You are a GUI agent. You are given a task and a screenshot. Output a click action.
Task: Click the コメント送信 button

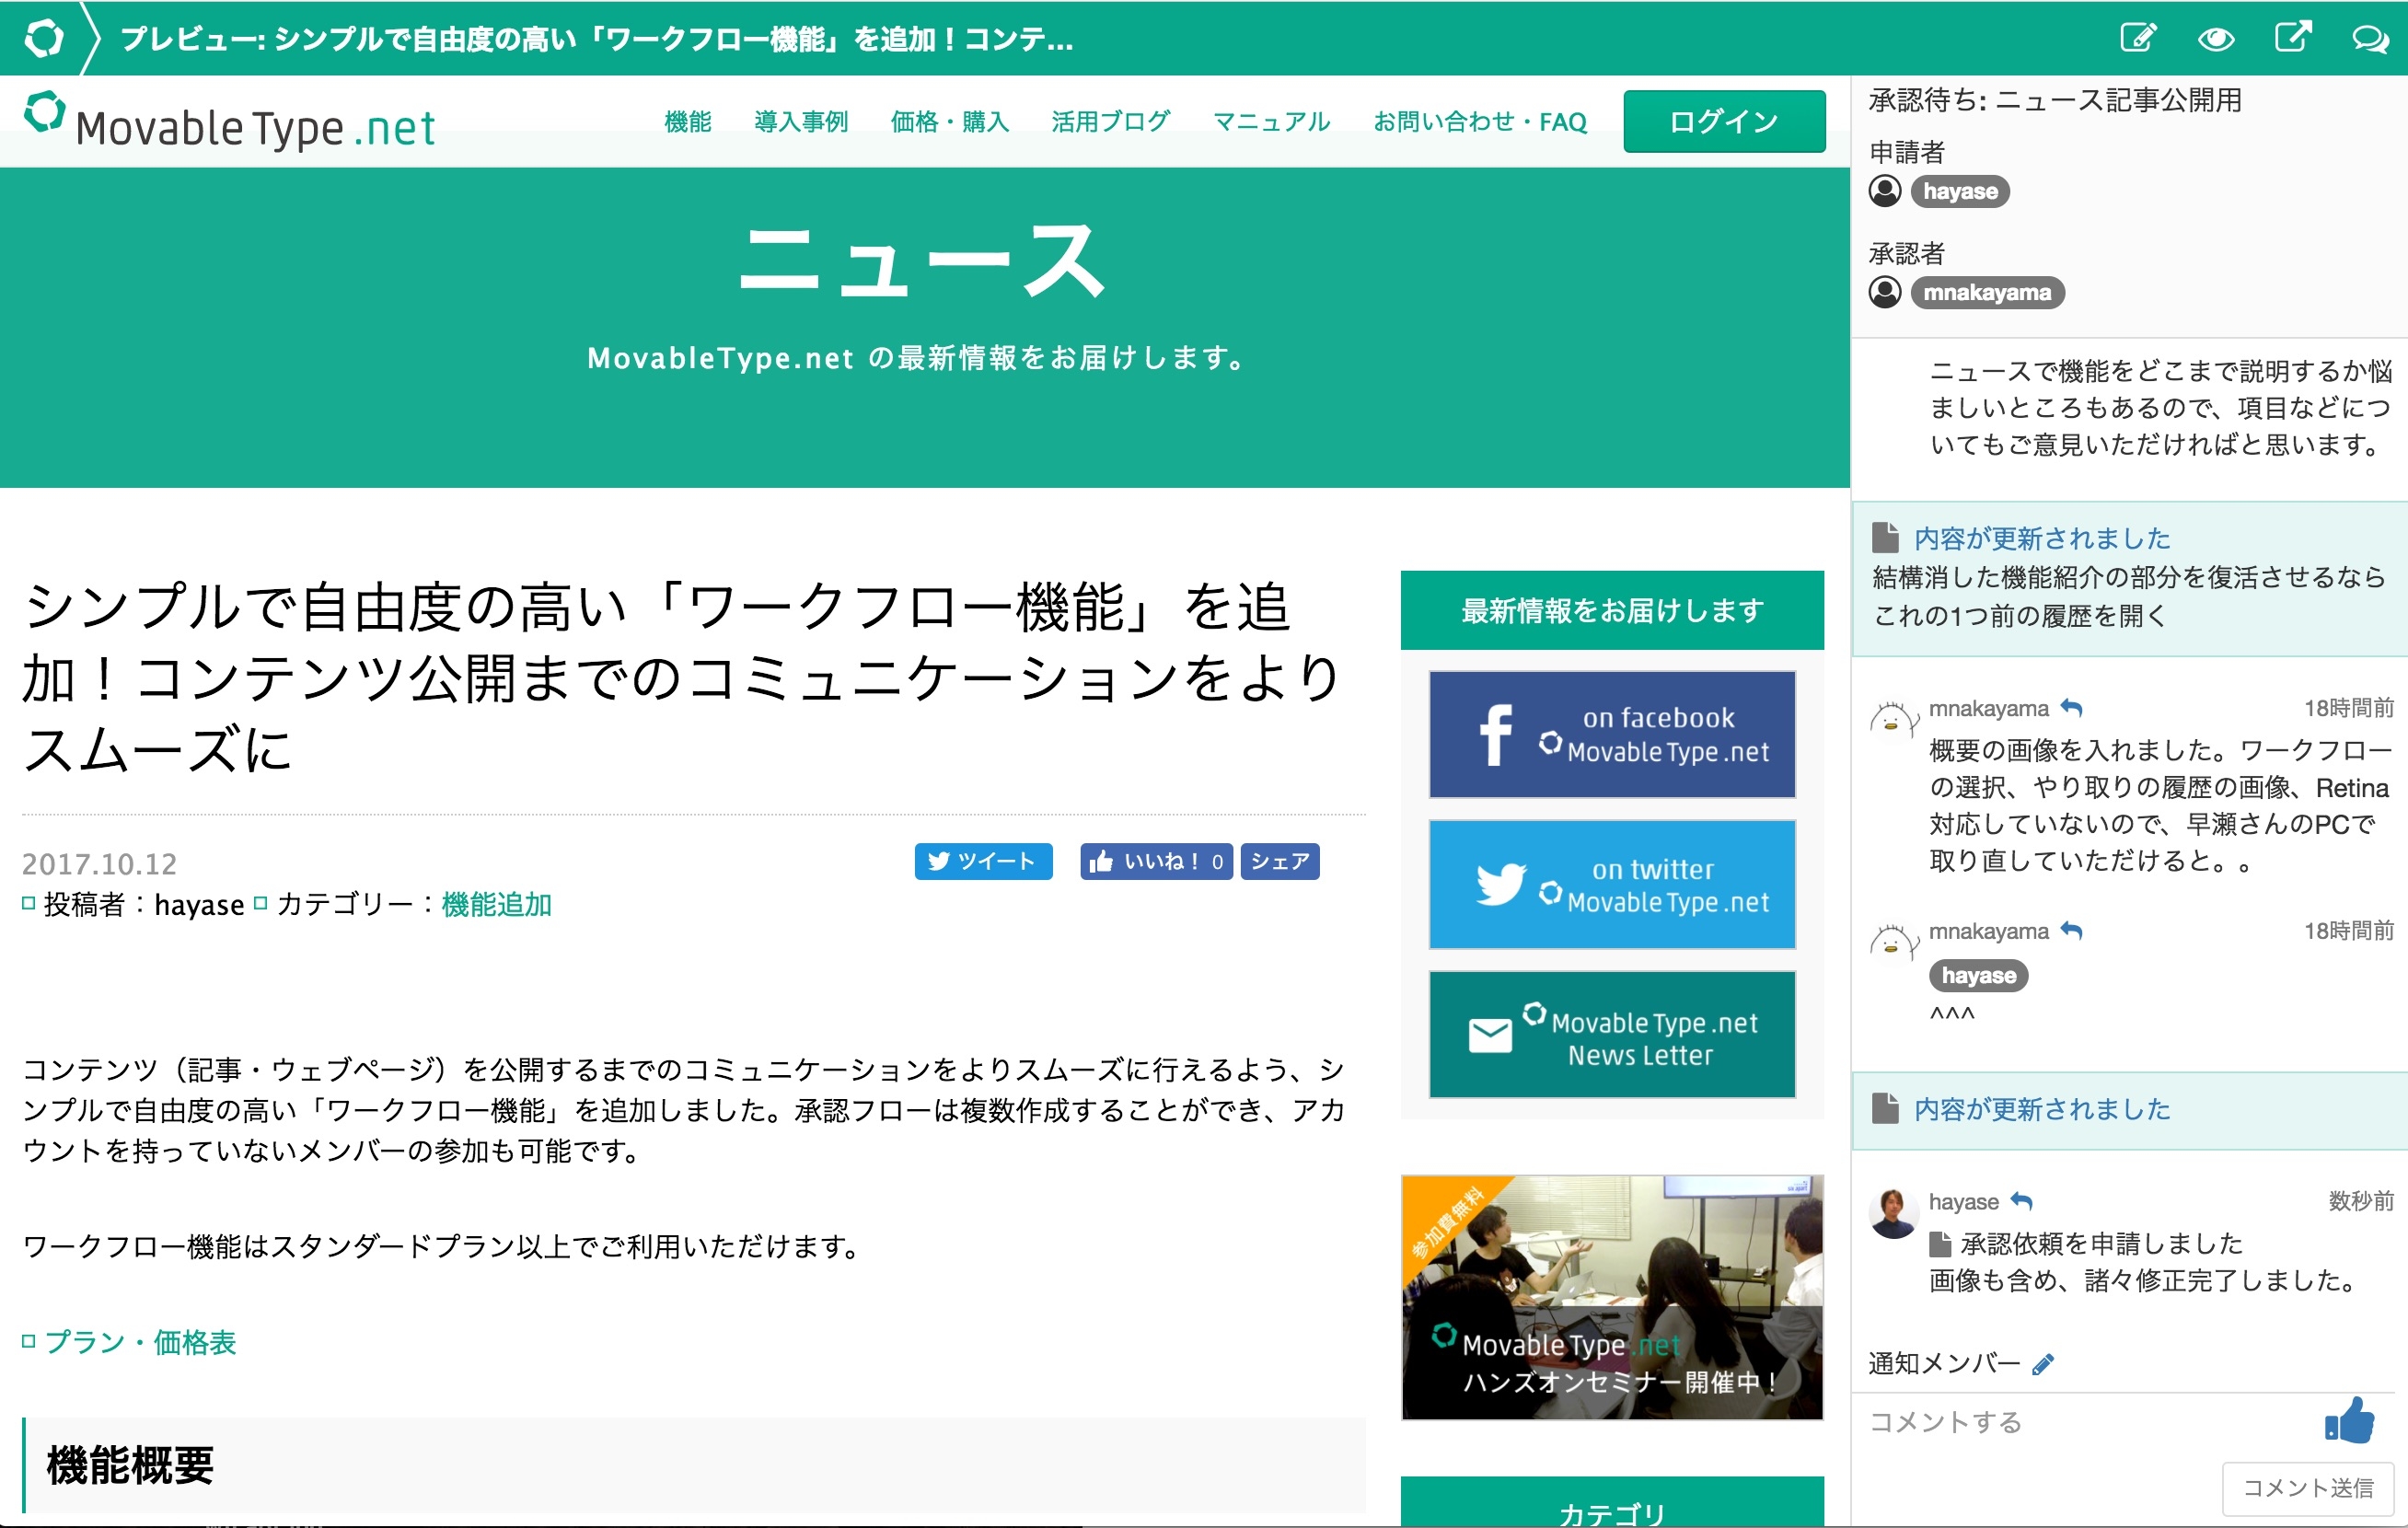[2308, 1488]
